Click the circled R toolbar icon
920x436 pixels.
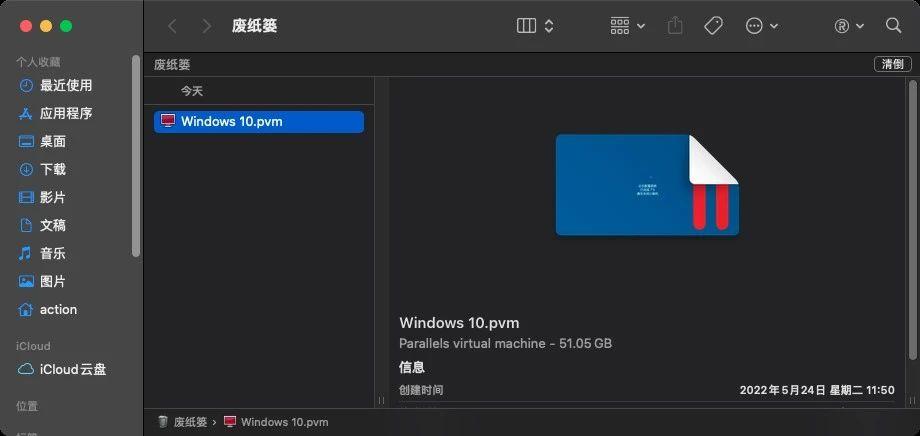pos(842,26)
